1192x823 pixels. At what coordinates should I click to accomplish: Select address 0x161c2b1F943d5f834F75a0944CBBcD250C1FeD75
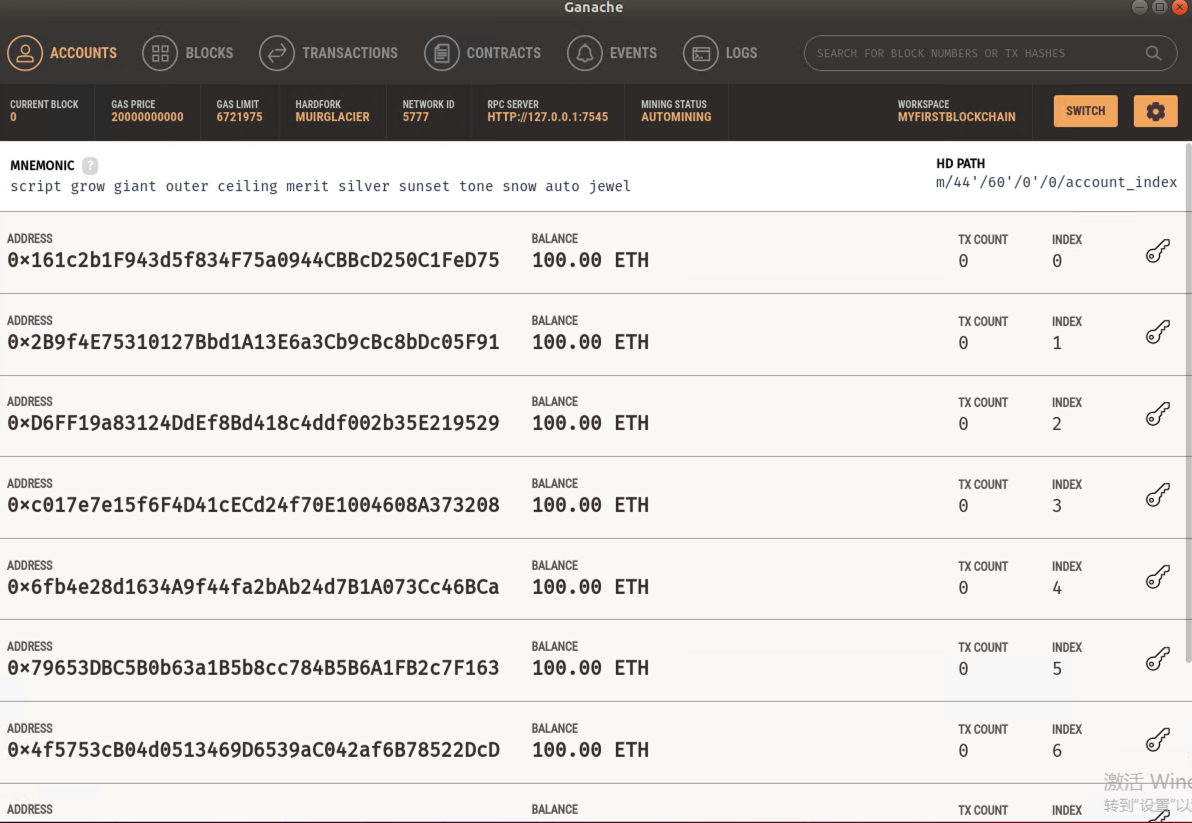click(x=253, y=261)
